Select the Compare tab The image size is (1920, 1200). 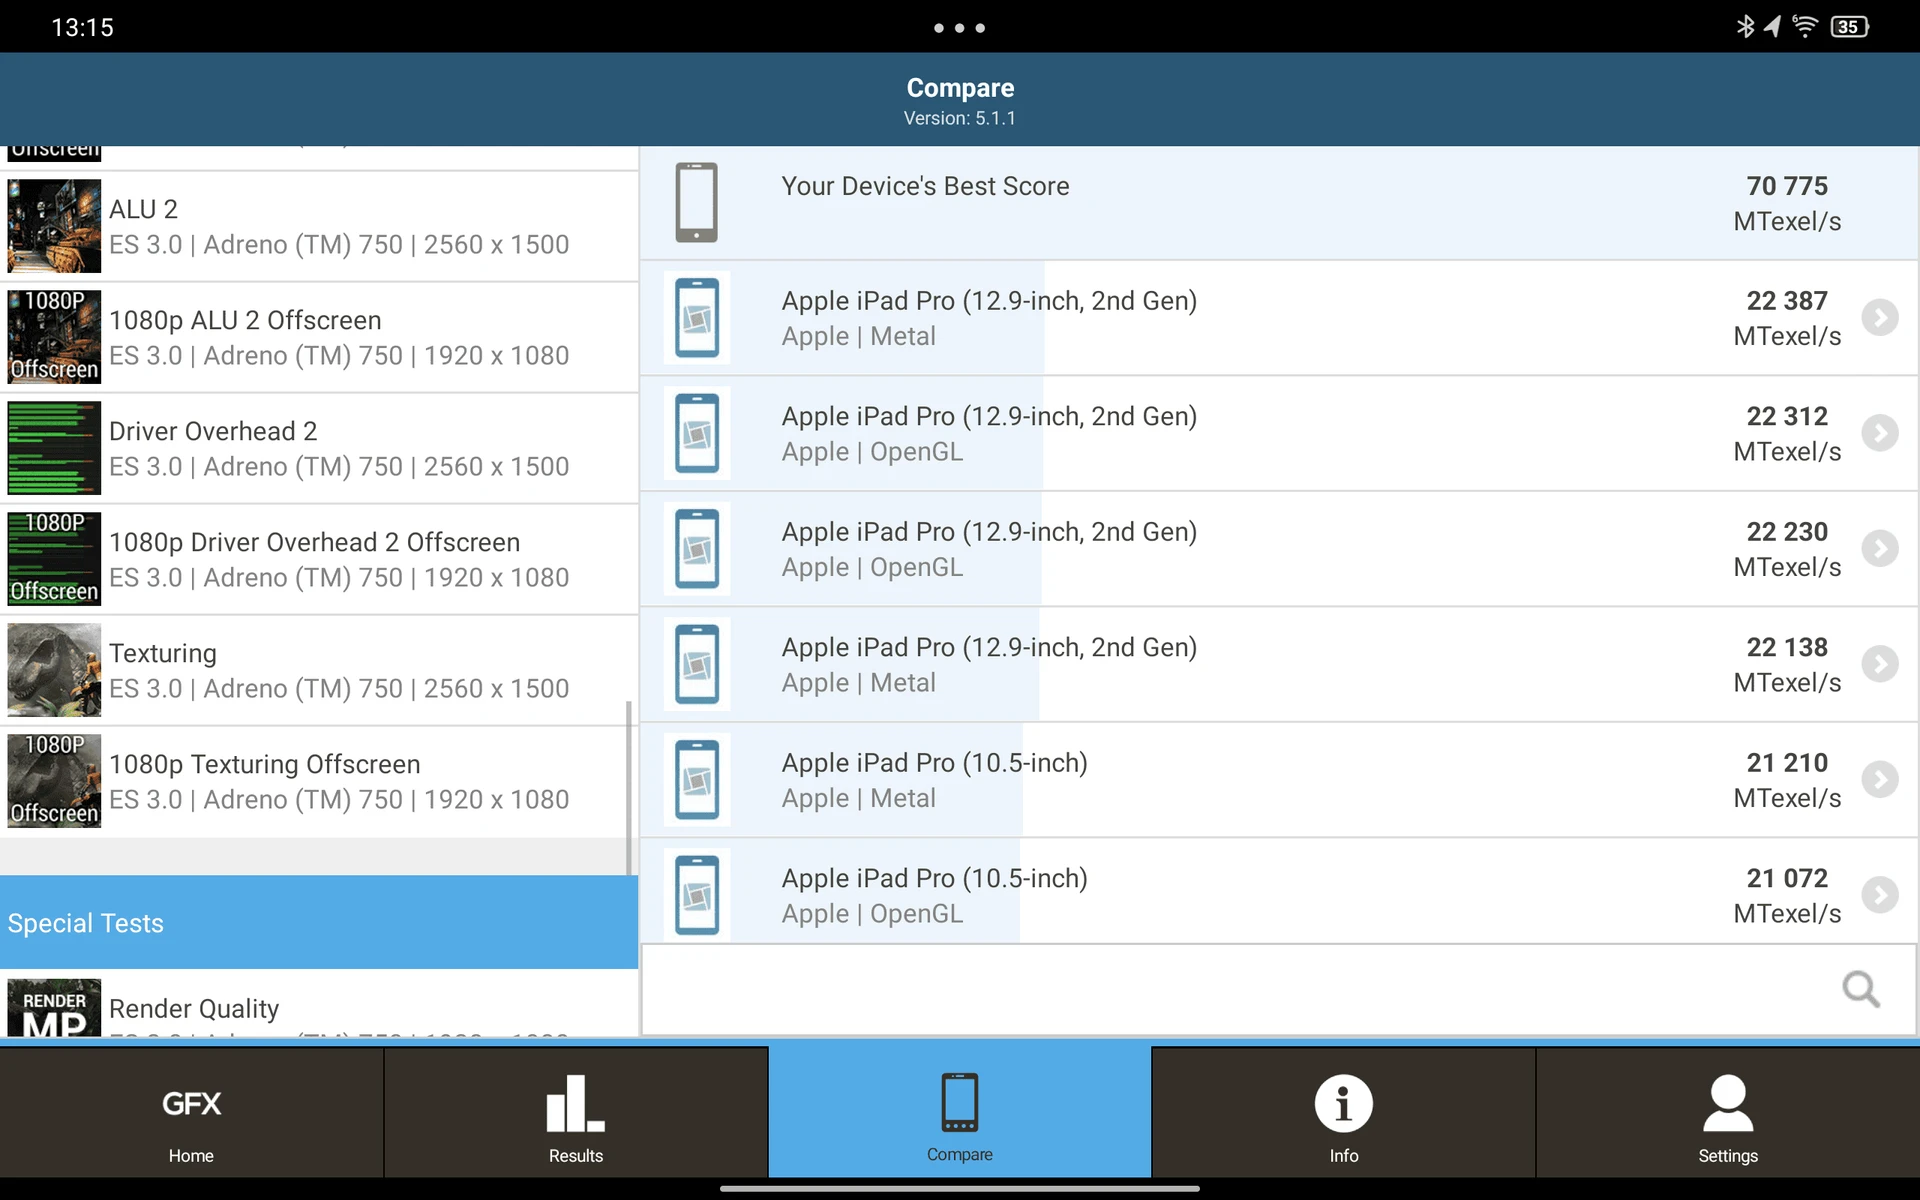tap(960, 1112)
